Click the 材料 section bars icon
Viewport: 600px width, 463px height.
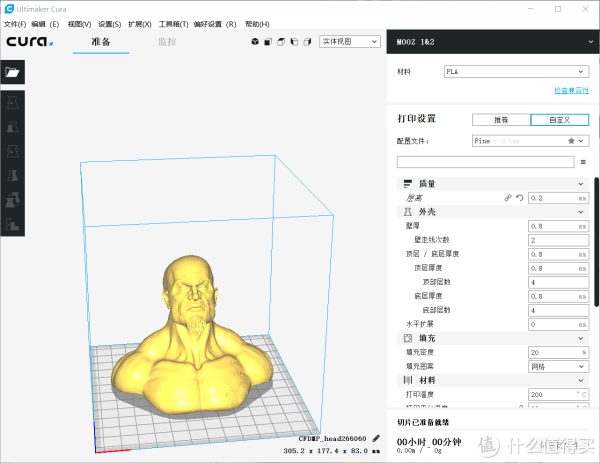(x=408, y=380)
